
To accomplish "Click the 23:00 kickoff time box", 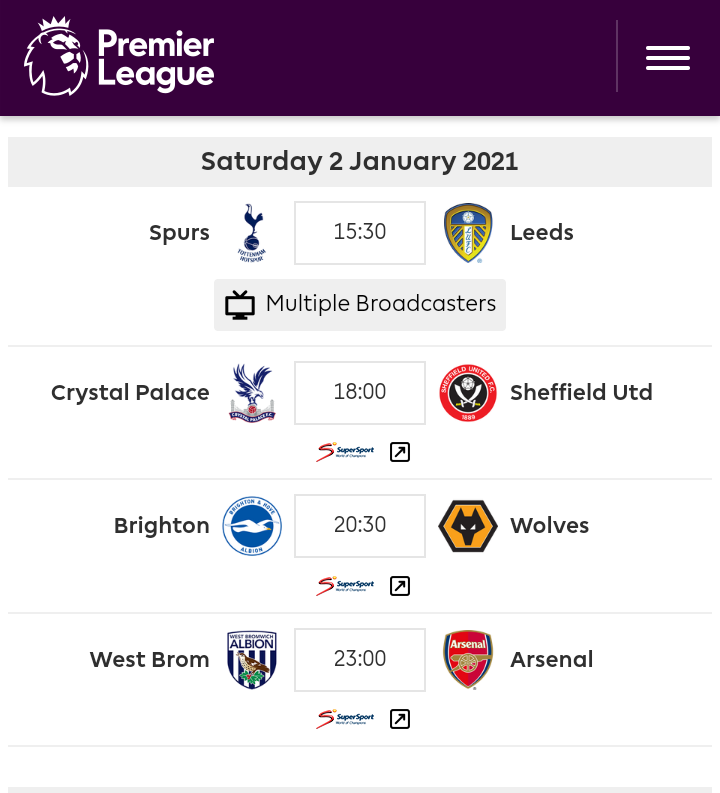I will [360, 659].
